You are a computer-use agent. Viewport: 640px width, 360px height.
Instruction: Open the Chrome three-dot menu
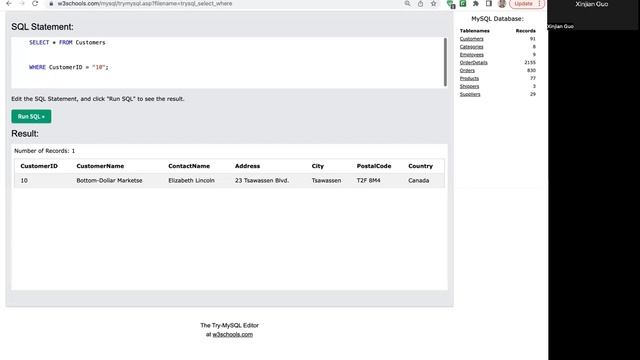[540, 4]
